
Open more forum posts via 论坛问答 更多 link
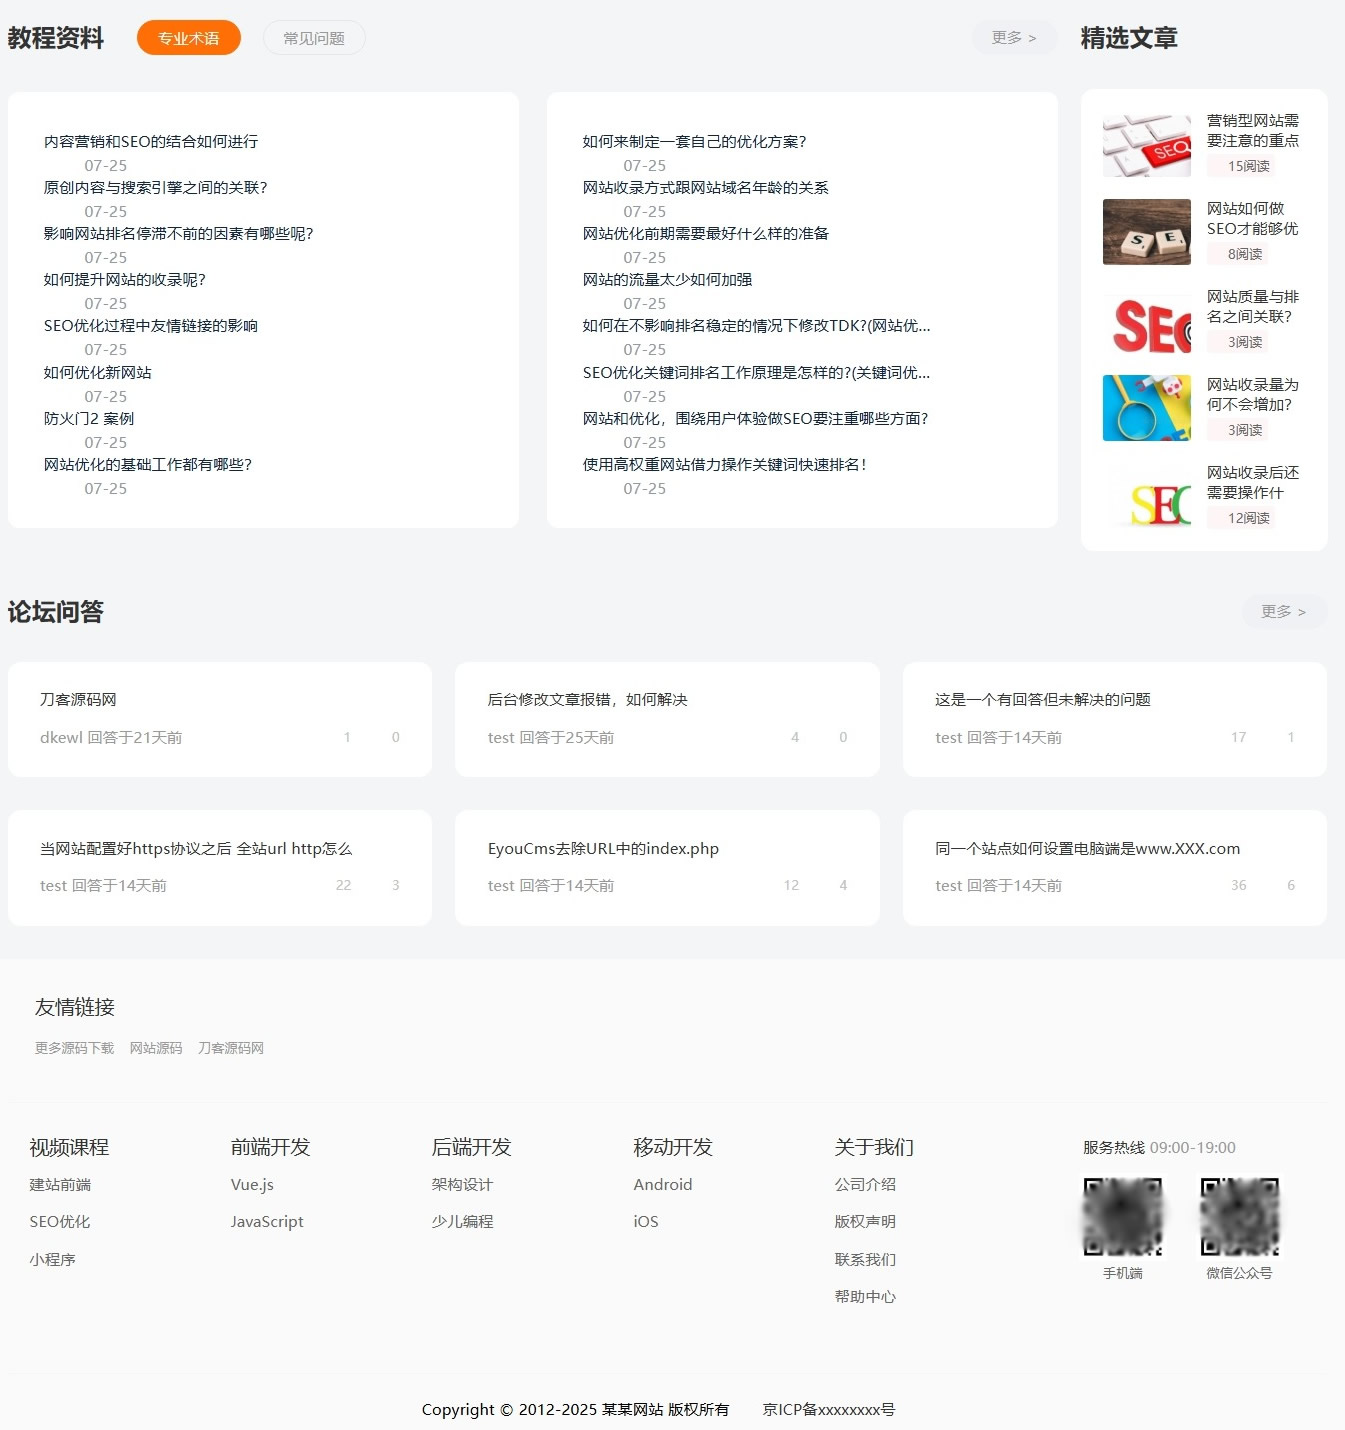click(1283, 612)
